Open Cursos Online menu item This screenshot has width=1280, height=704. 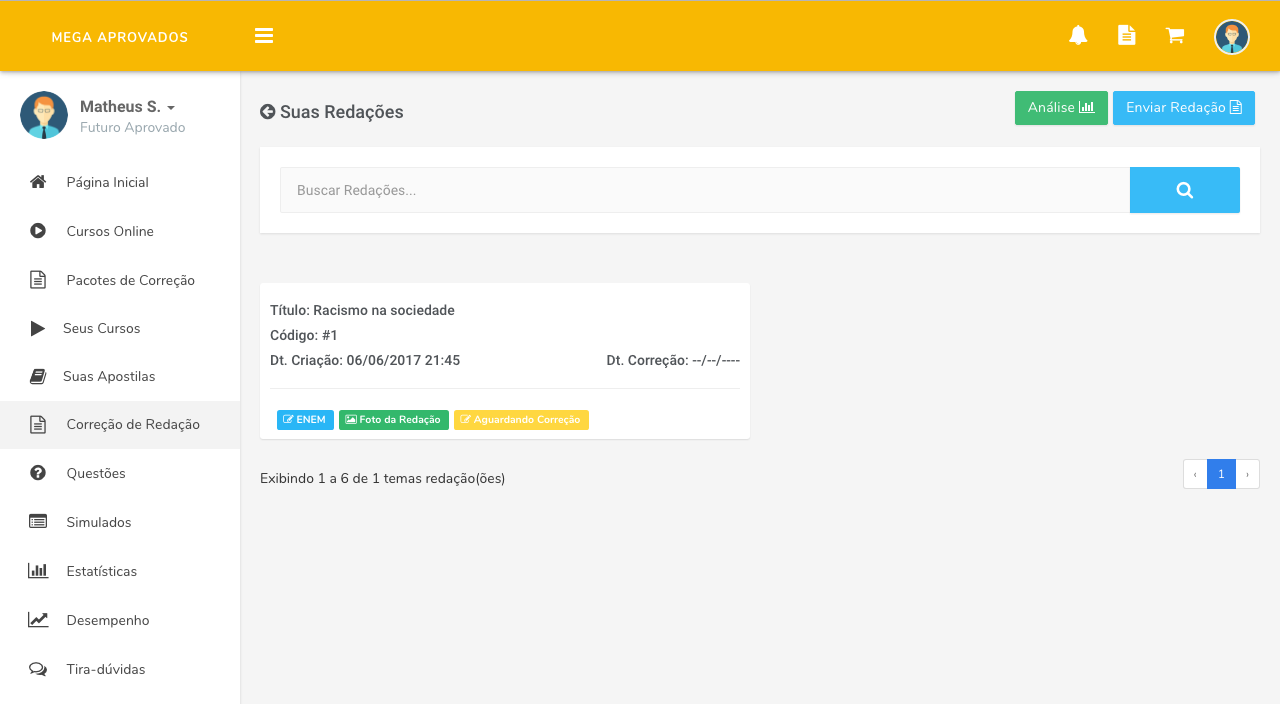pos(120,231)
